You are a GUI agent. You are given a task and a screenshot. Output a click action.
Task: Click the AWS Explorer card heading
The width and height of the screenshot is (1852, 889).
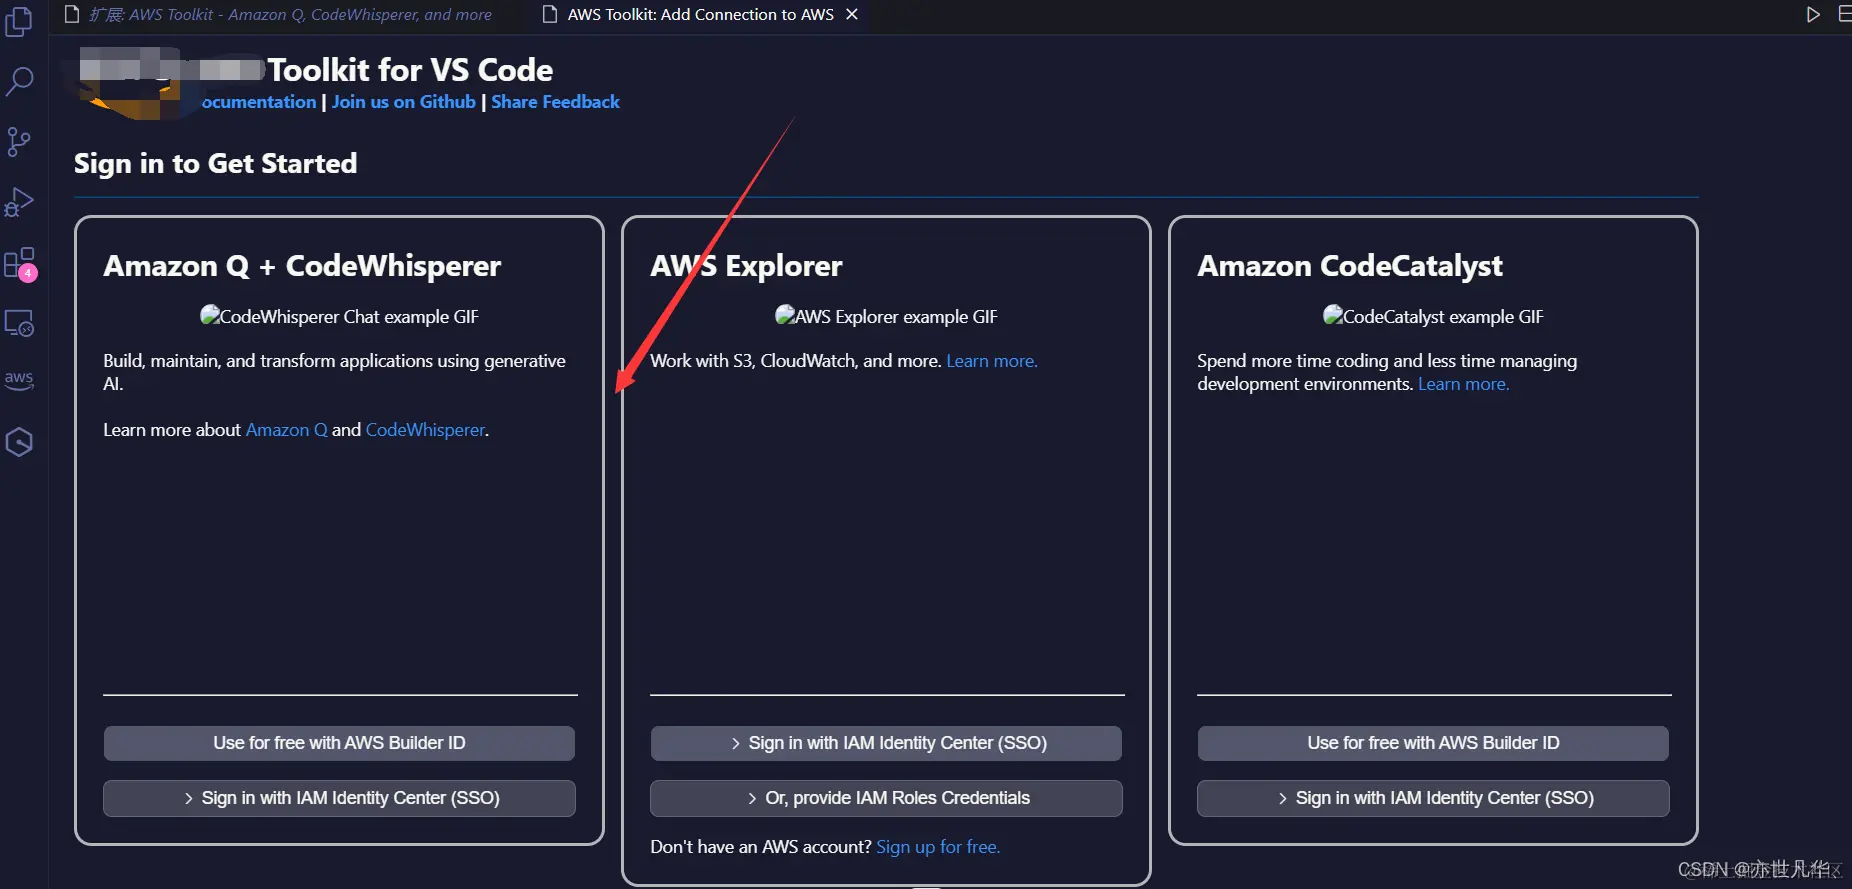pyautogui.click(x=746, y=266)
